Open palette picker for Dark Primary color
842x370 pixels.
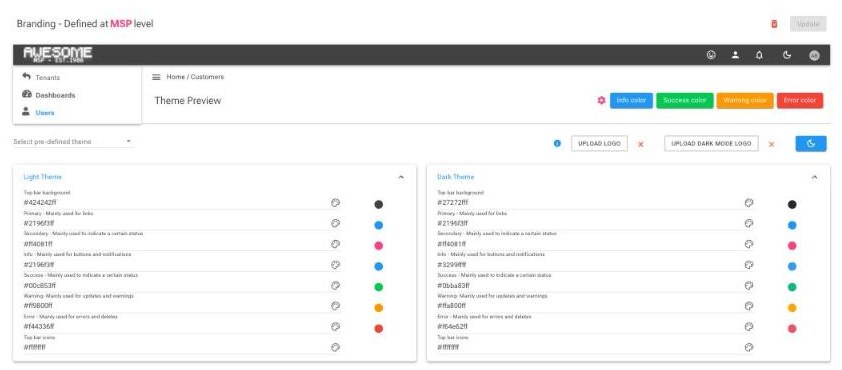749,223
